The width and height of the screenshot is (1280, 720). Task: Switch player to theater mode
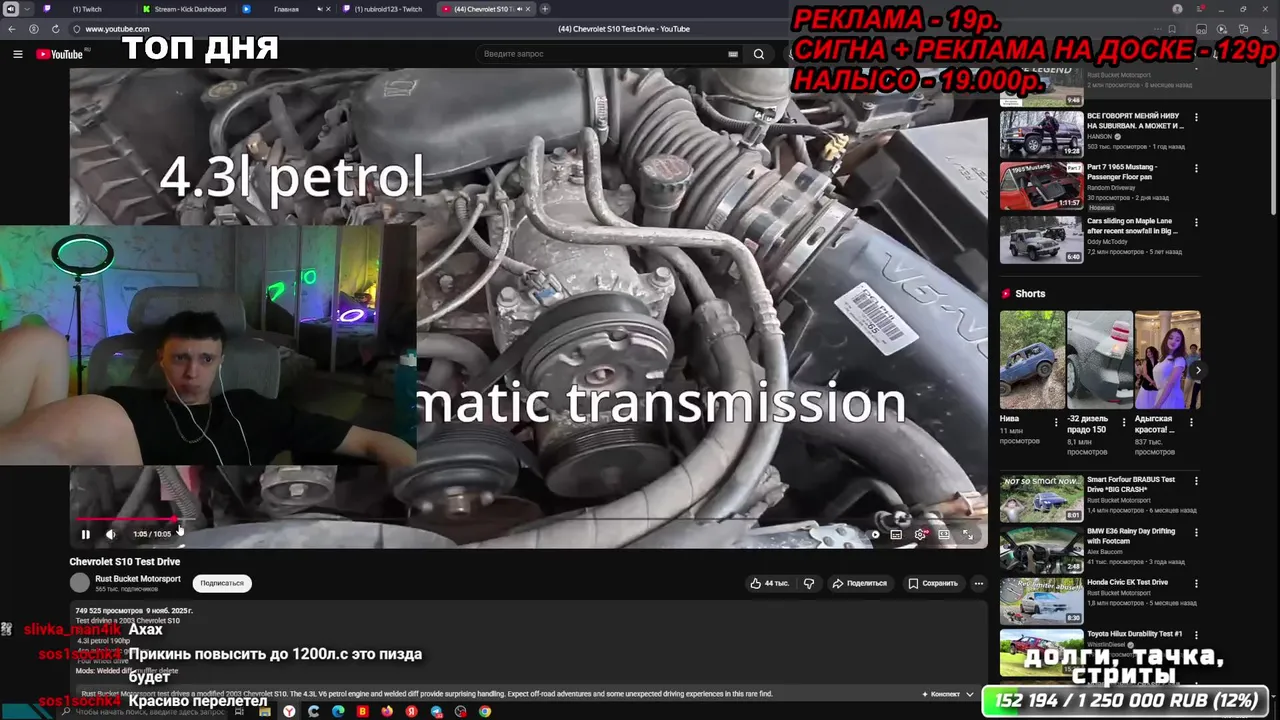(x=944, y=534)
